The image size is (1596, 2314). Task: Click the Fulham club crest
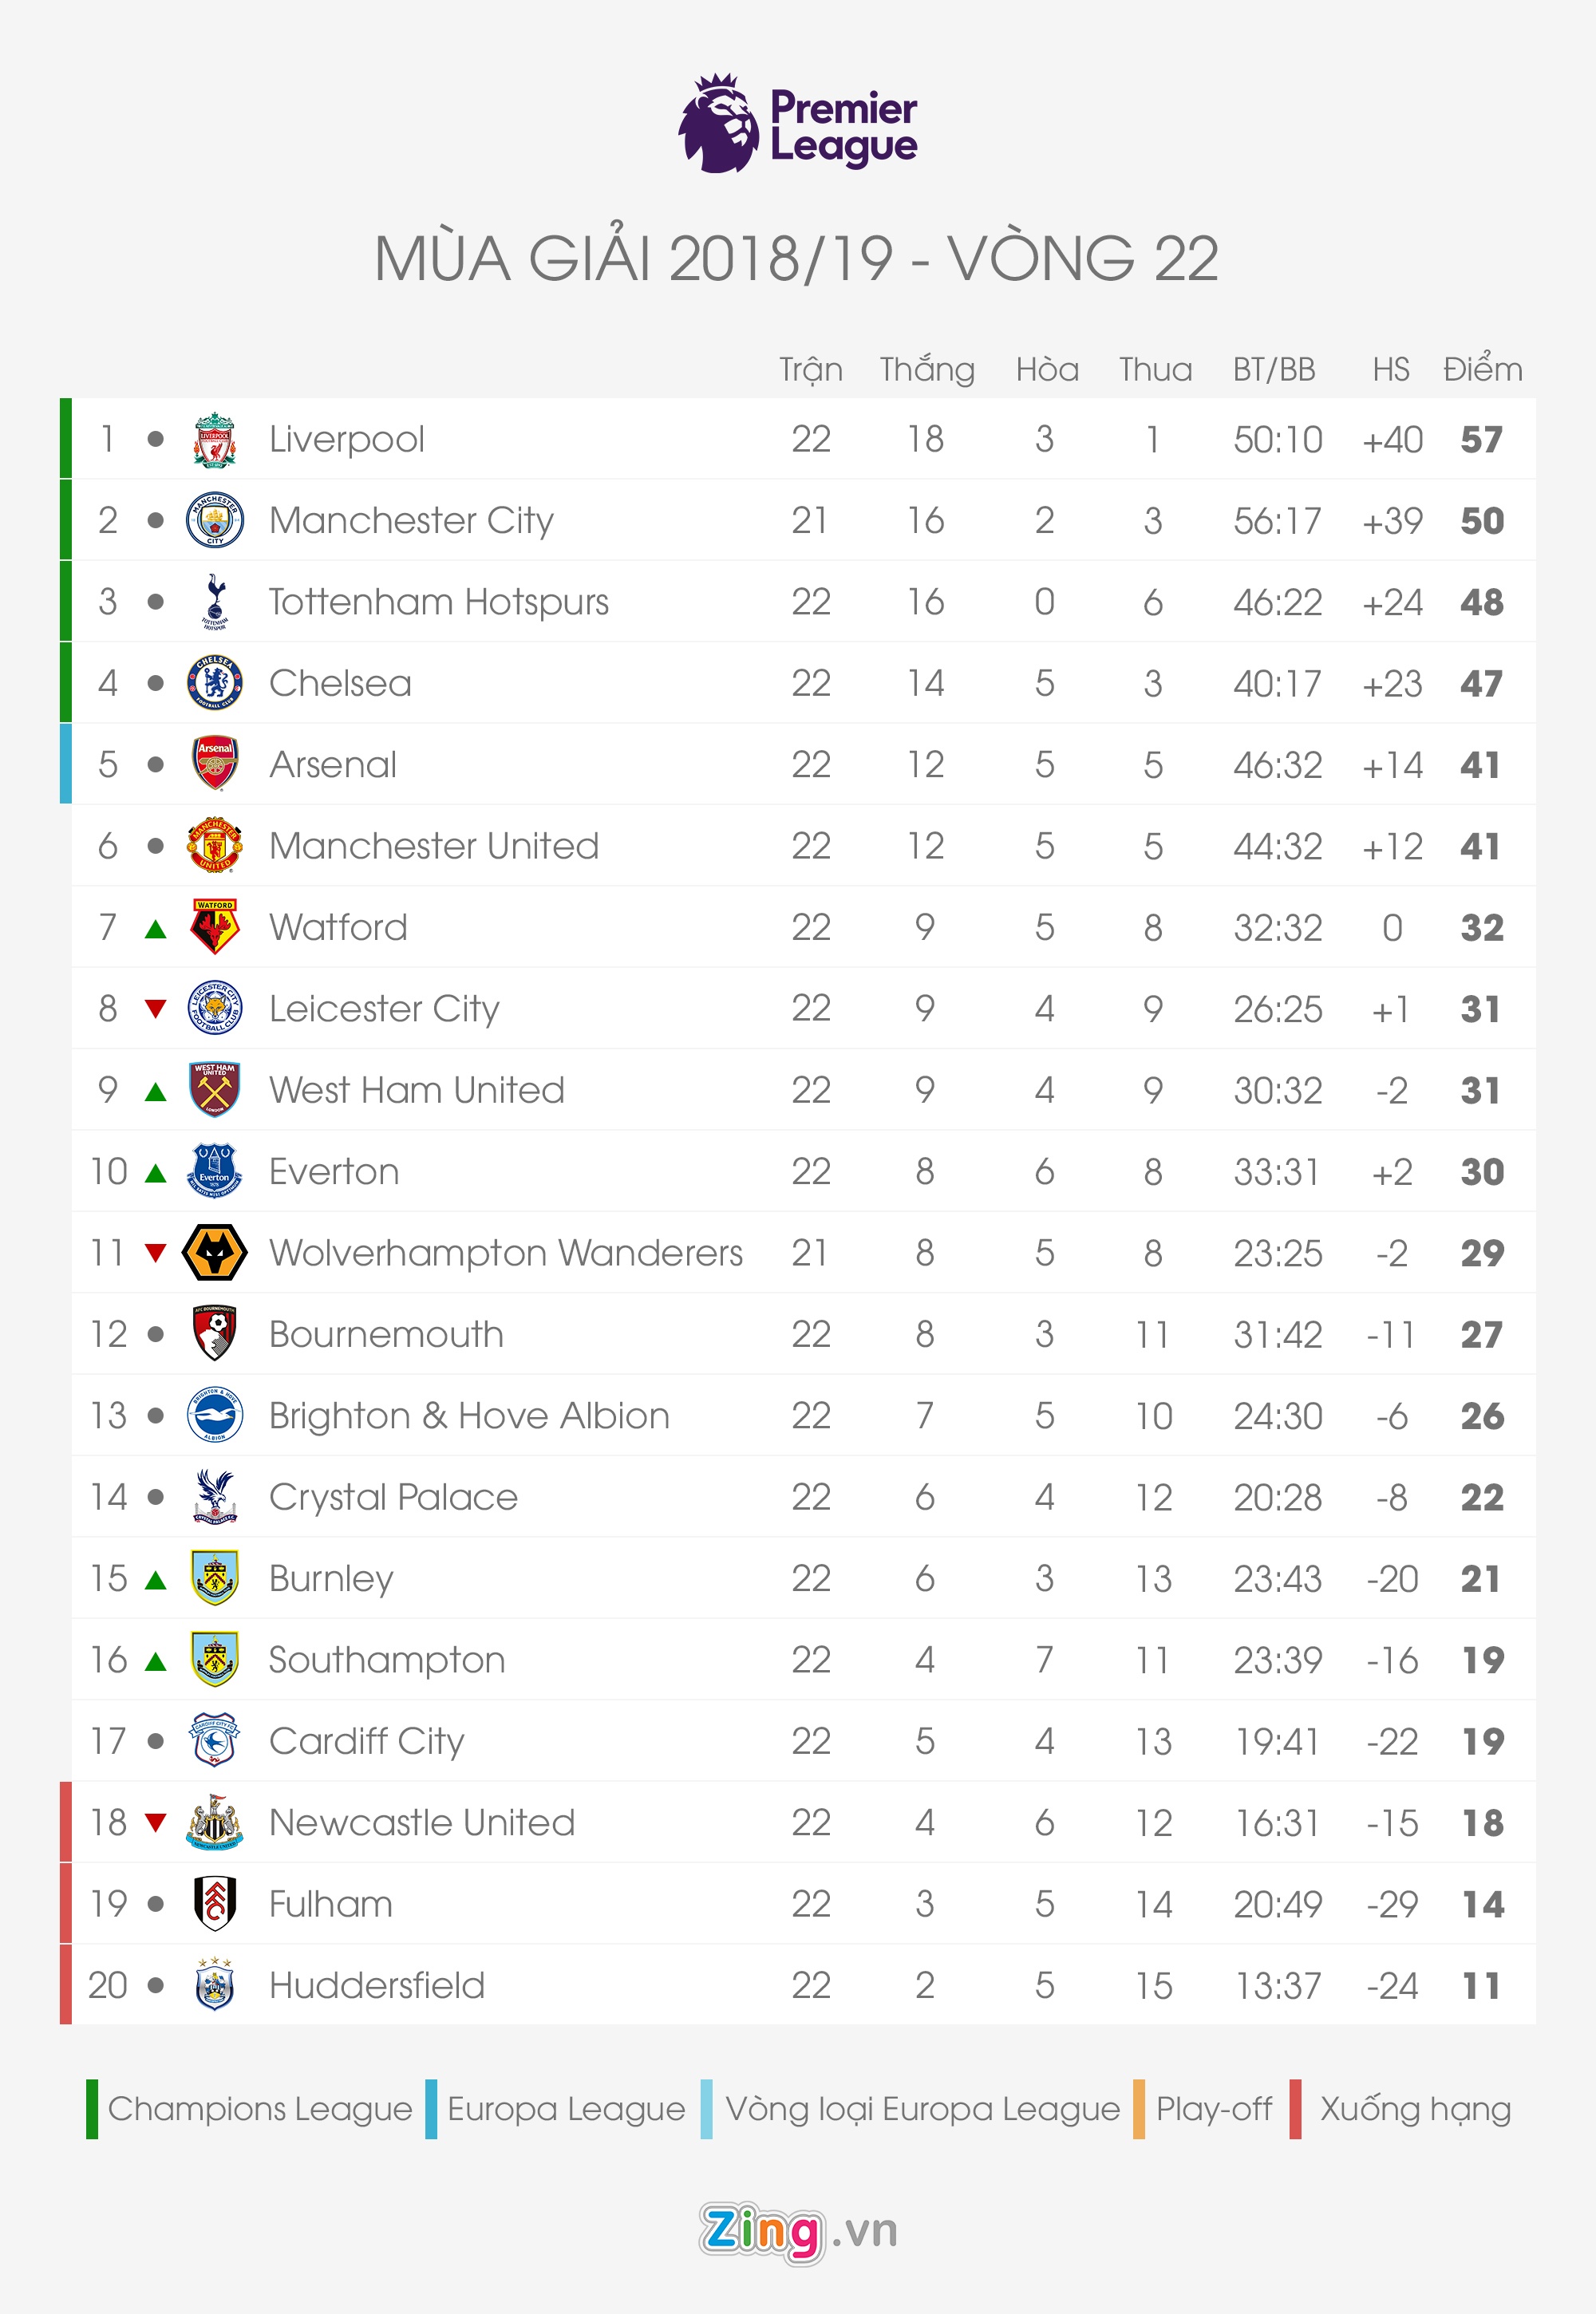214,1903
